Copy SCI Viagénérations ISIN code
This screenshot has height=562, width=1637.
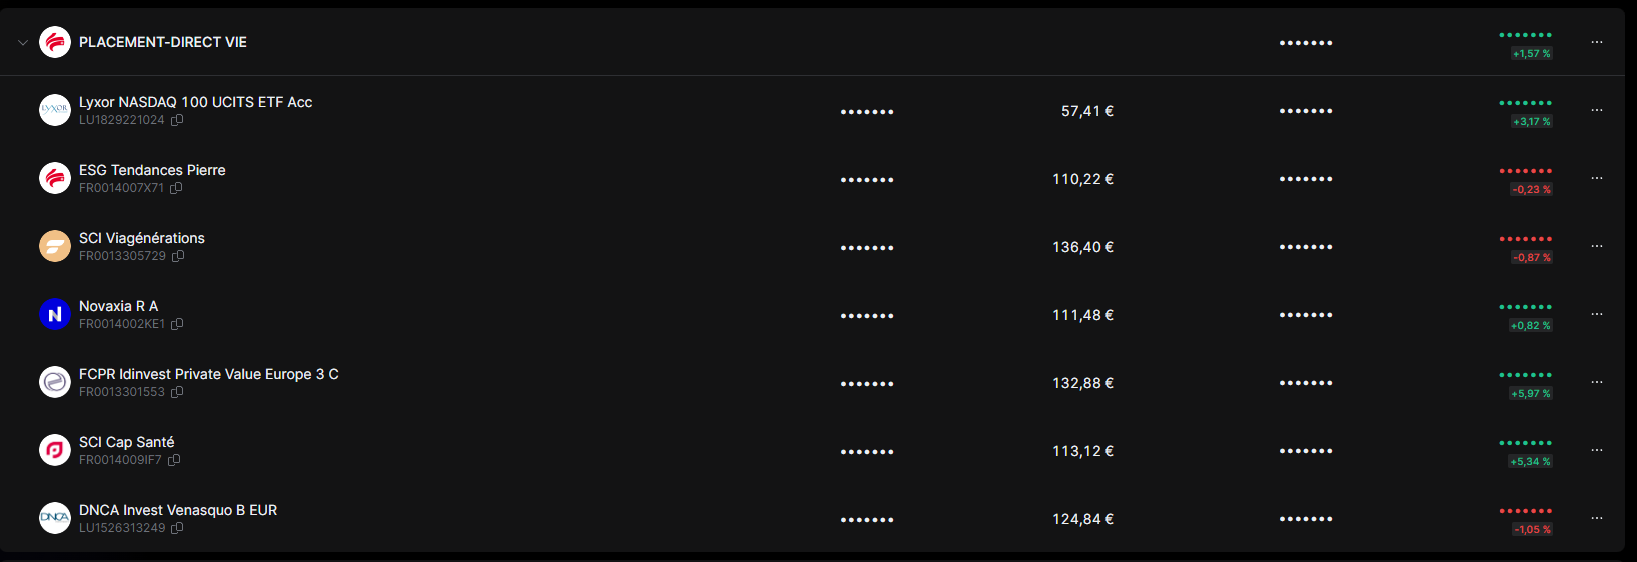click(178, 256)
